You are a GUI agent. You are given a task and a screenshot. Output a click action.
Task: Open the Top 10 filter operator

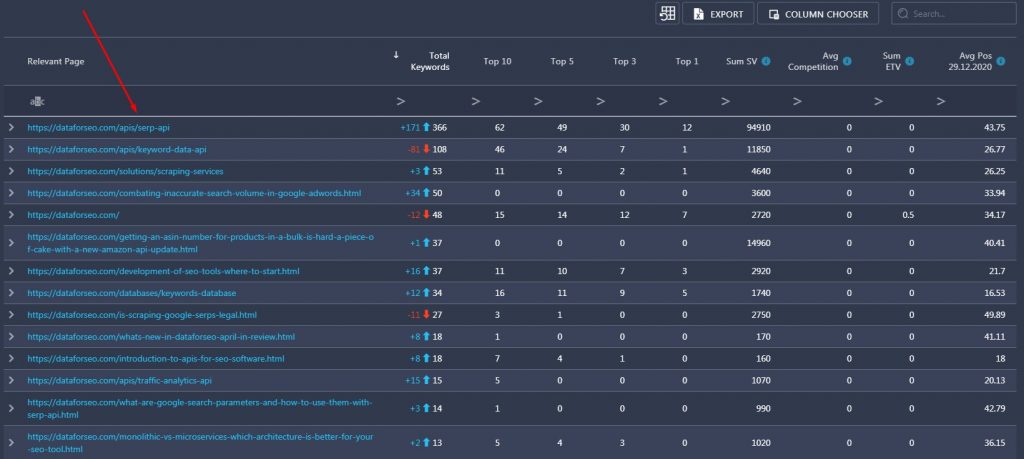click(476, 101)
